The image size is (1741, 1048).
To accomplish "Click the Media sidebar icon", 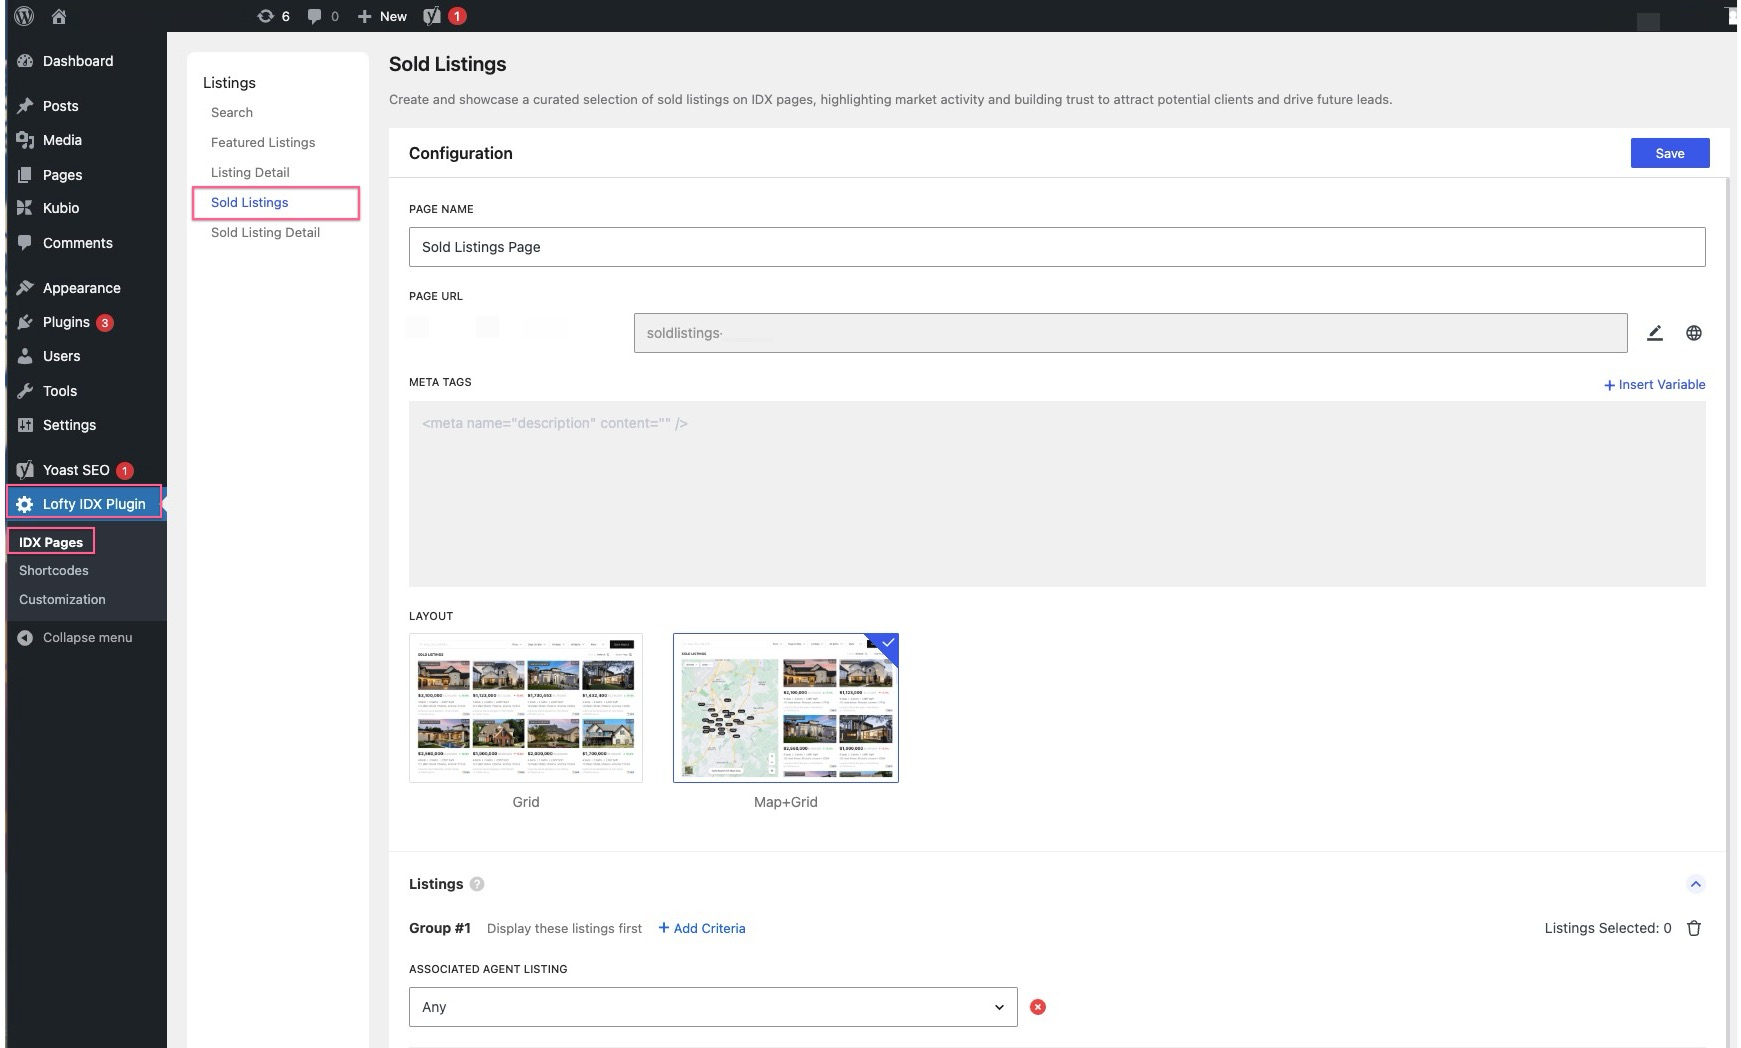I will tap(25, 140).
